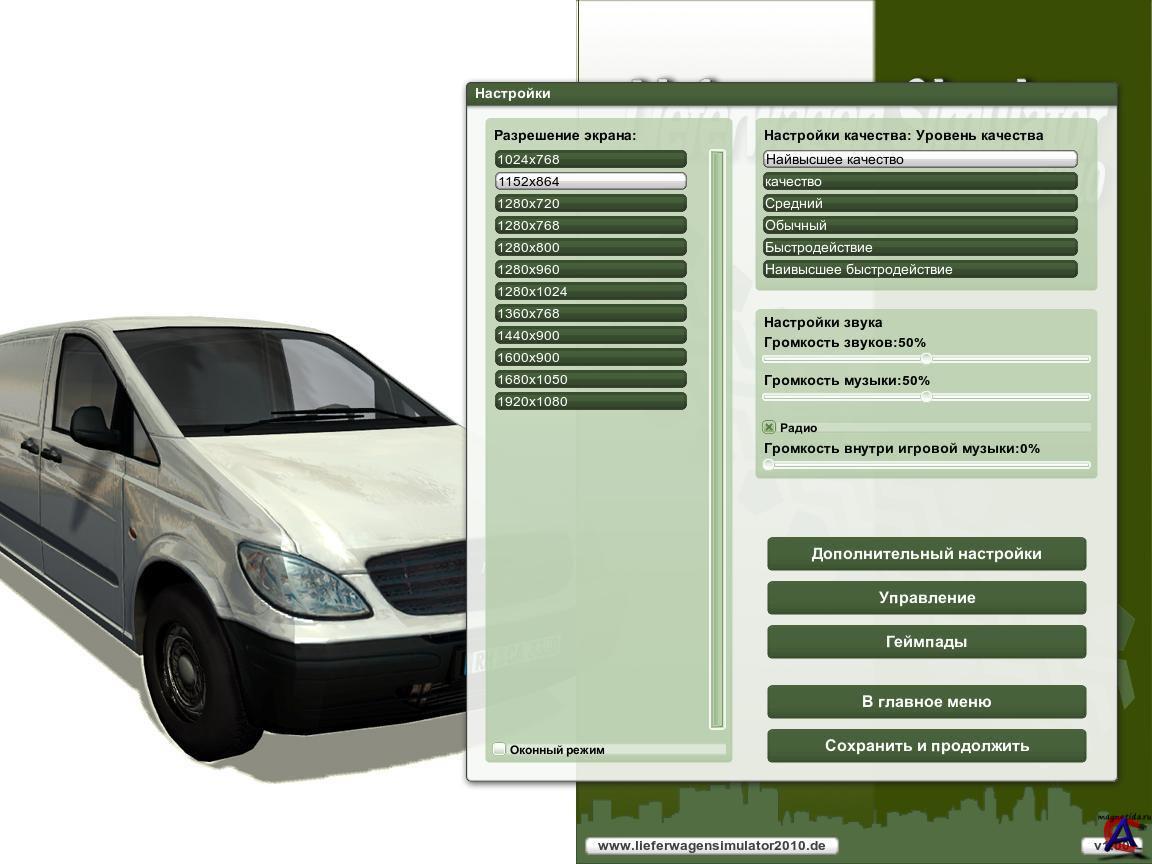Viewport: 1152px width, 864px height.
Task: Select Обычный quality option
Action: point(920,226)
